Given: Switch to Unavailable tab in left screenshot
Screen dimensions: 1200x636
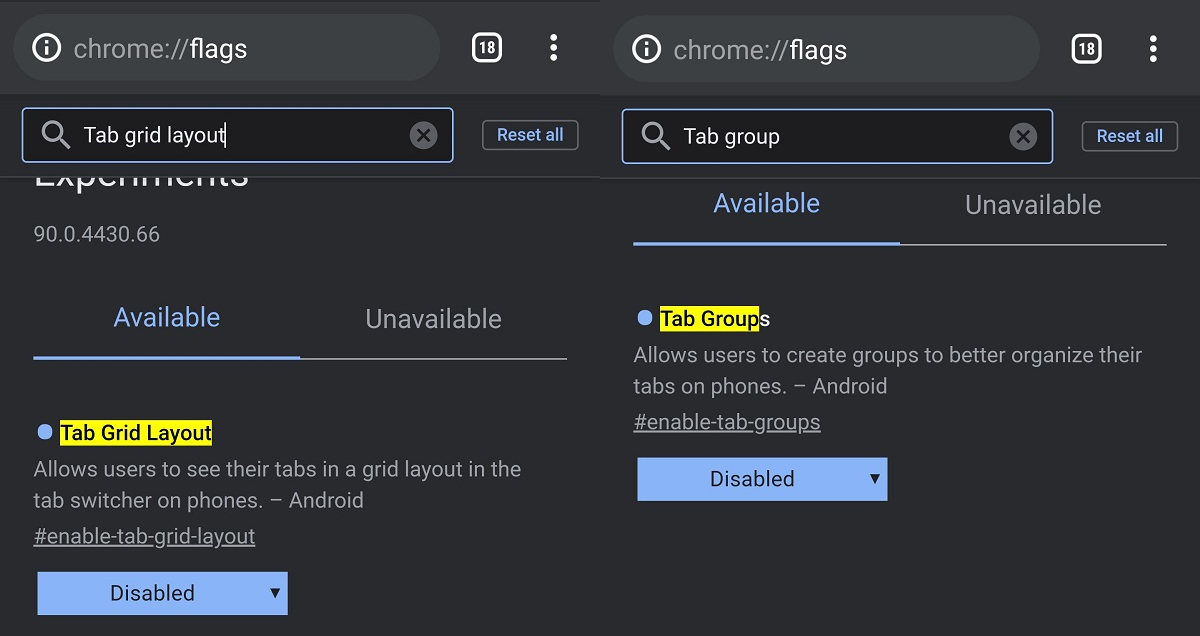Looking at the screenshot, I should pos(433,319).
